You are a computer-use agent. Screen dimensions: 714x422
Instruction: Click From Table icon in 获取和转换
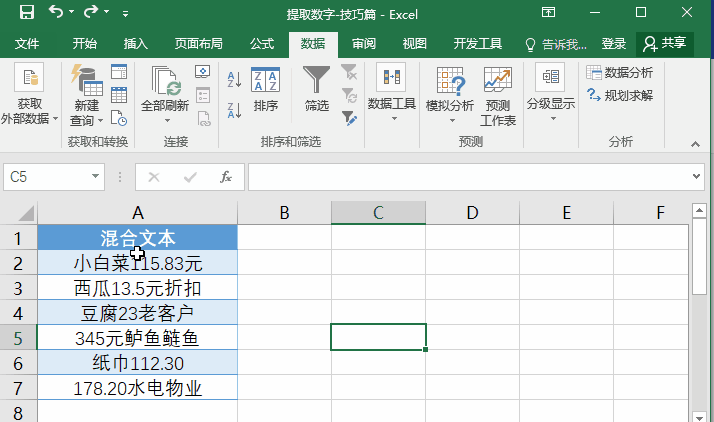tap(119, 95)
